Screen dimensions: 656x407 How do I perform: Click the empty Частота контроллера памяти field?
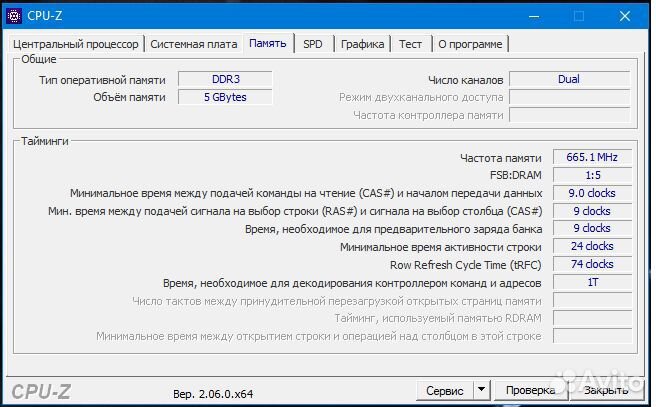click(569, 115)
